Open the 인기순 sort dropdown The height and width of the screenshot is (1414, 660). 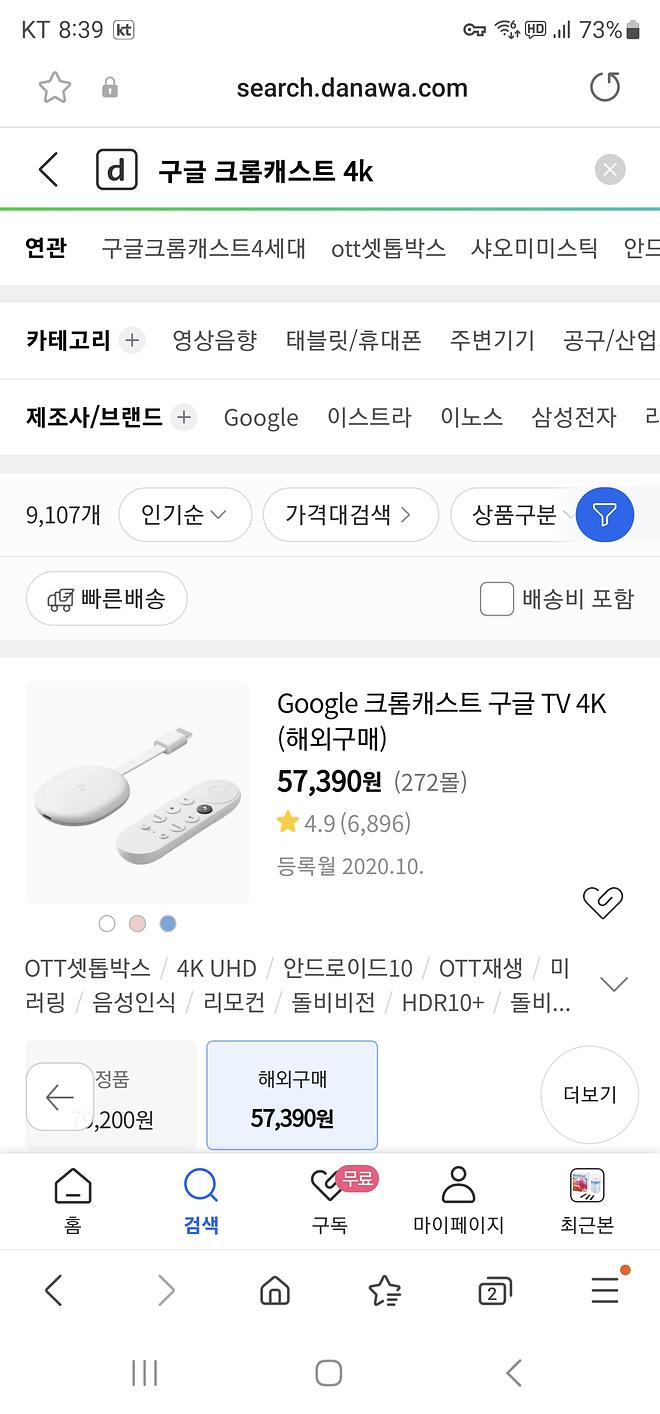coord(184,515)
